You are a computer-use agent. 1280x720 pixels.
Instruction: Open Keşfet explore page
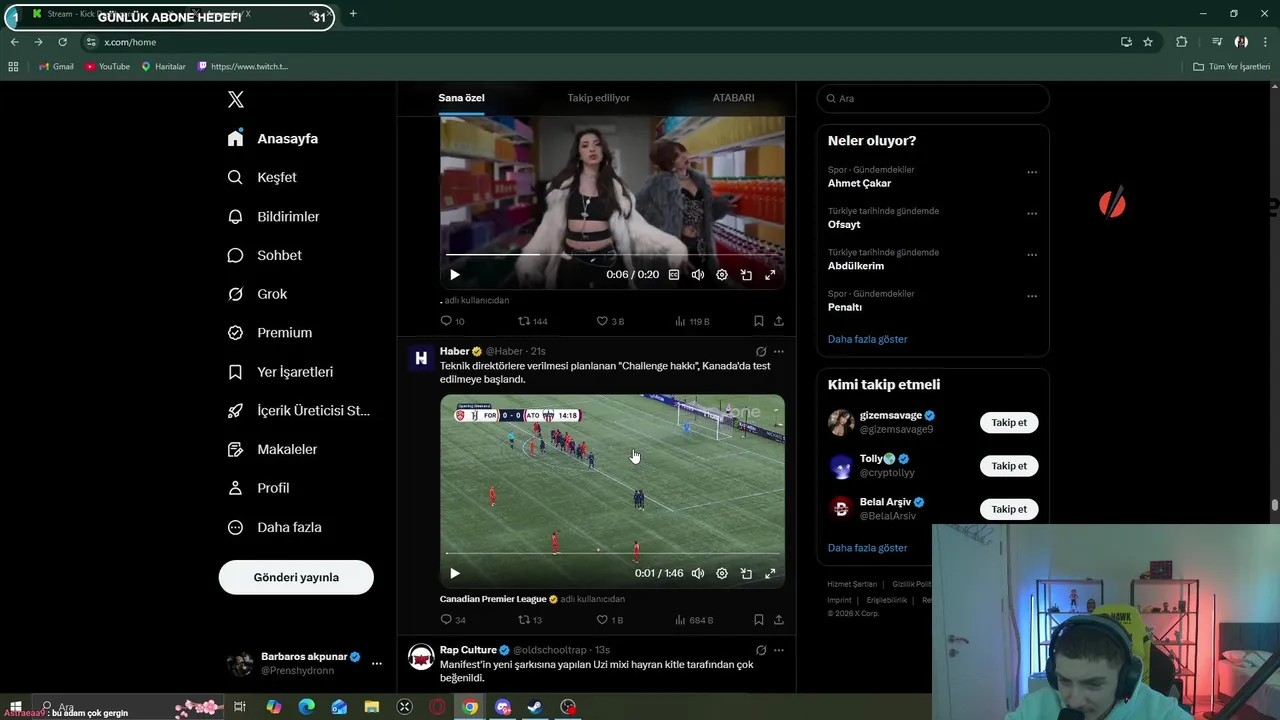262,177
